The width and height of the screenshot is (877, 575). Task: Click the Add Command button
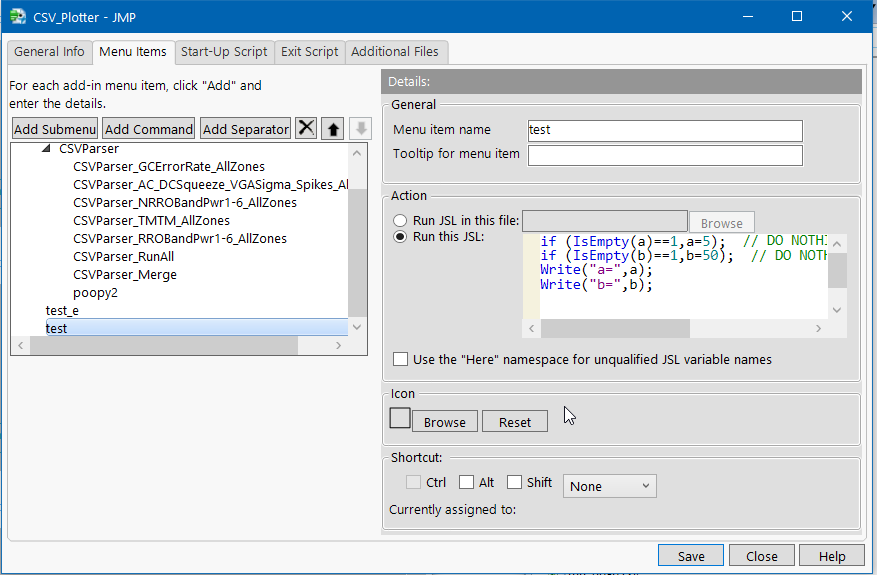(149, 129)
